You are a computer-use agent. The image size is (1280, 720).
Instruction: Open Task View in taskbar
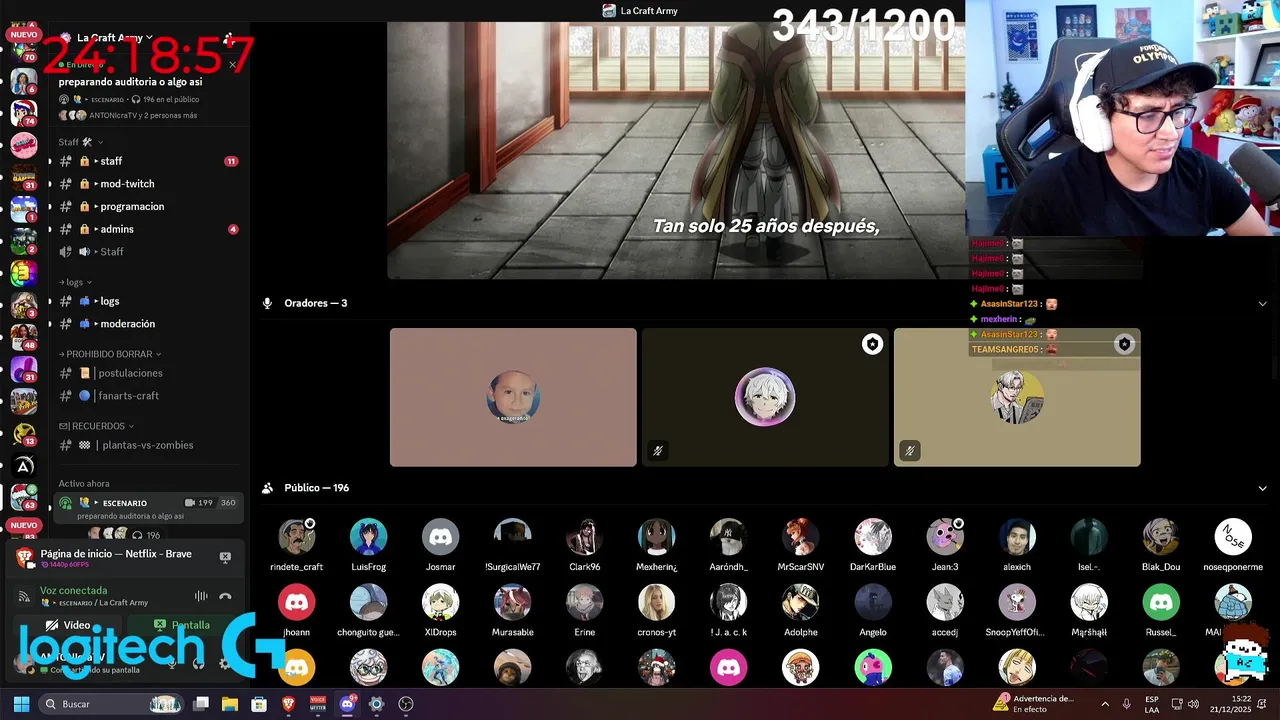tap(201, 704)
